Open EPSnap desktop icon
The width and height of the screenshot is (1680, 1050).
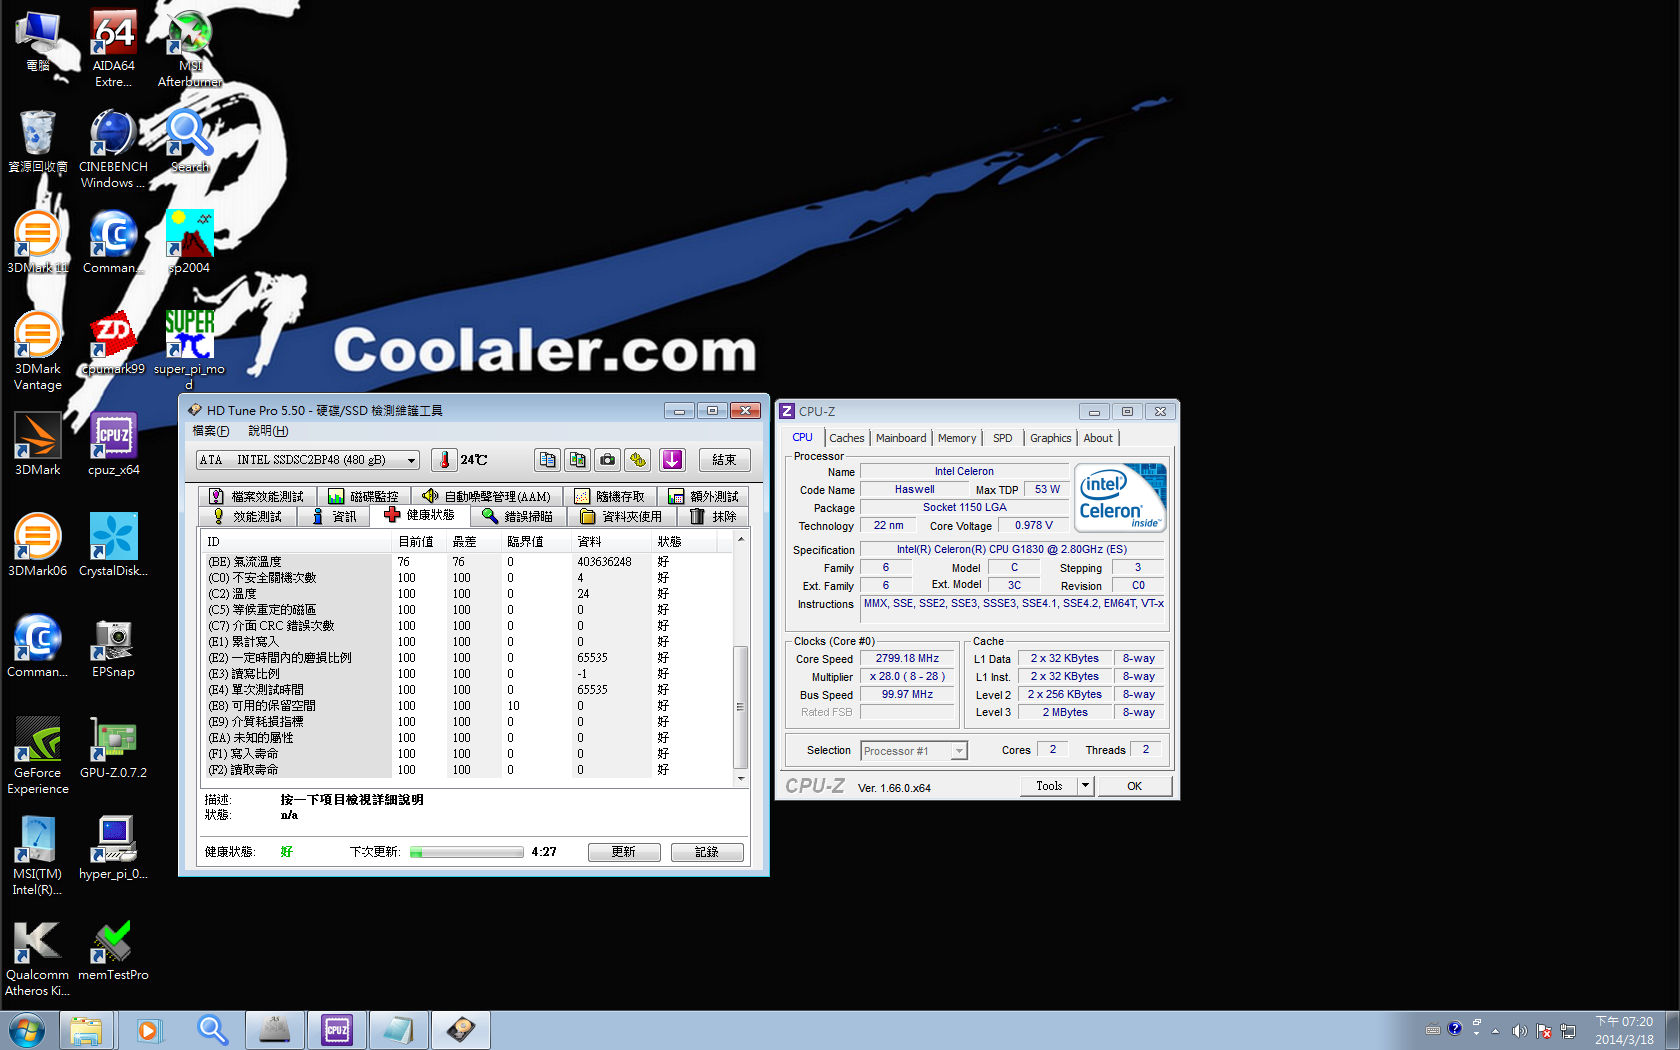click(113, 646)
